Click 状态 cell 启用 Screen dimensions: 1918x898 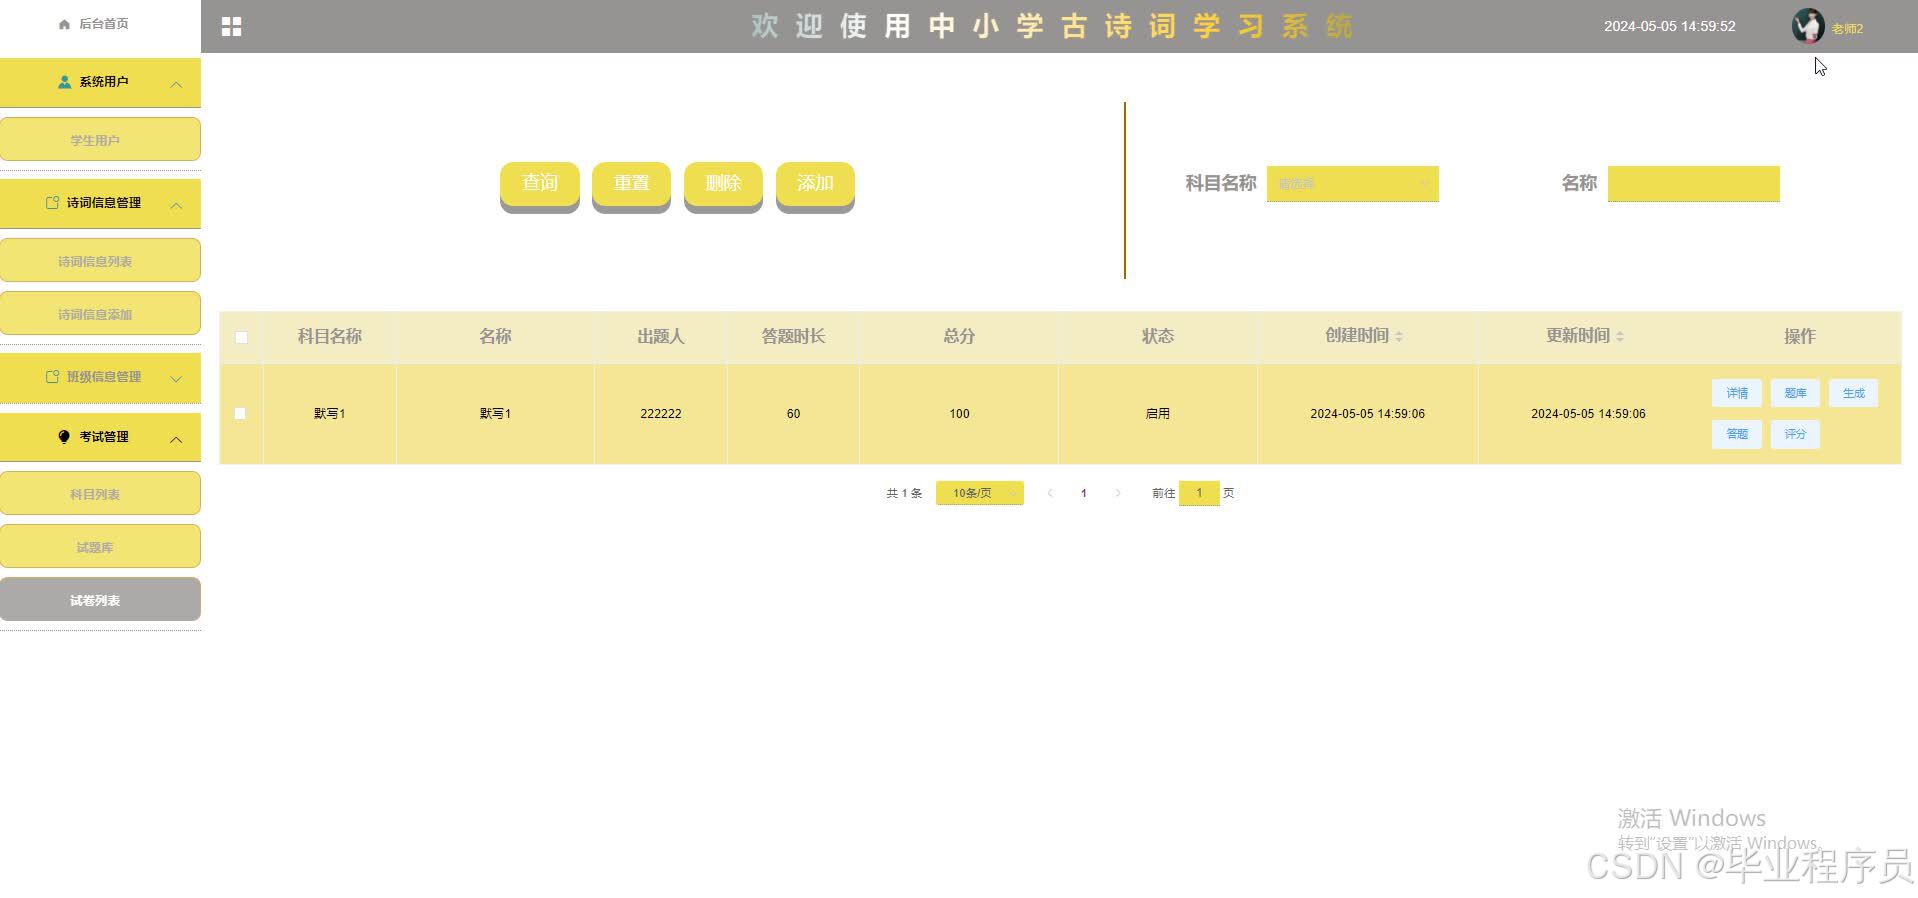pos(1157,414)
